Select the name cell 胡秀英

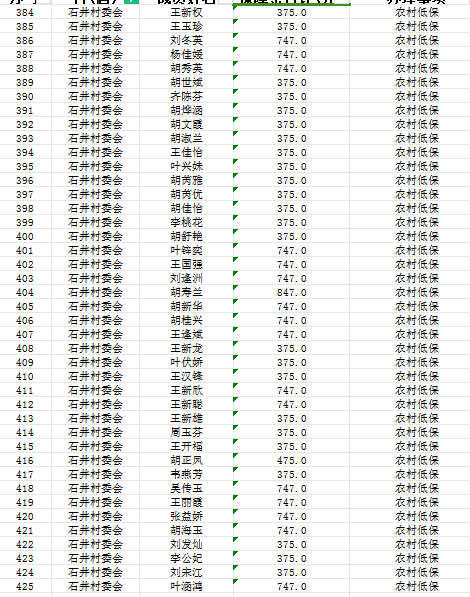tap(186, 69)
